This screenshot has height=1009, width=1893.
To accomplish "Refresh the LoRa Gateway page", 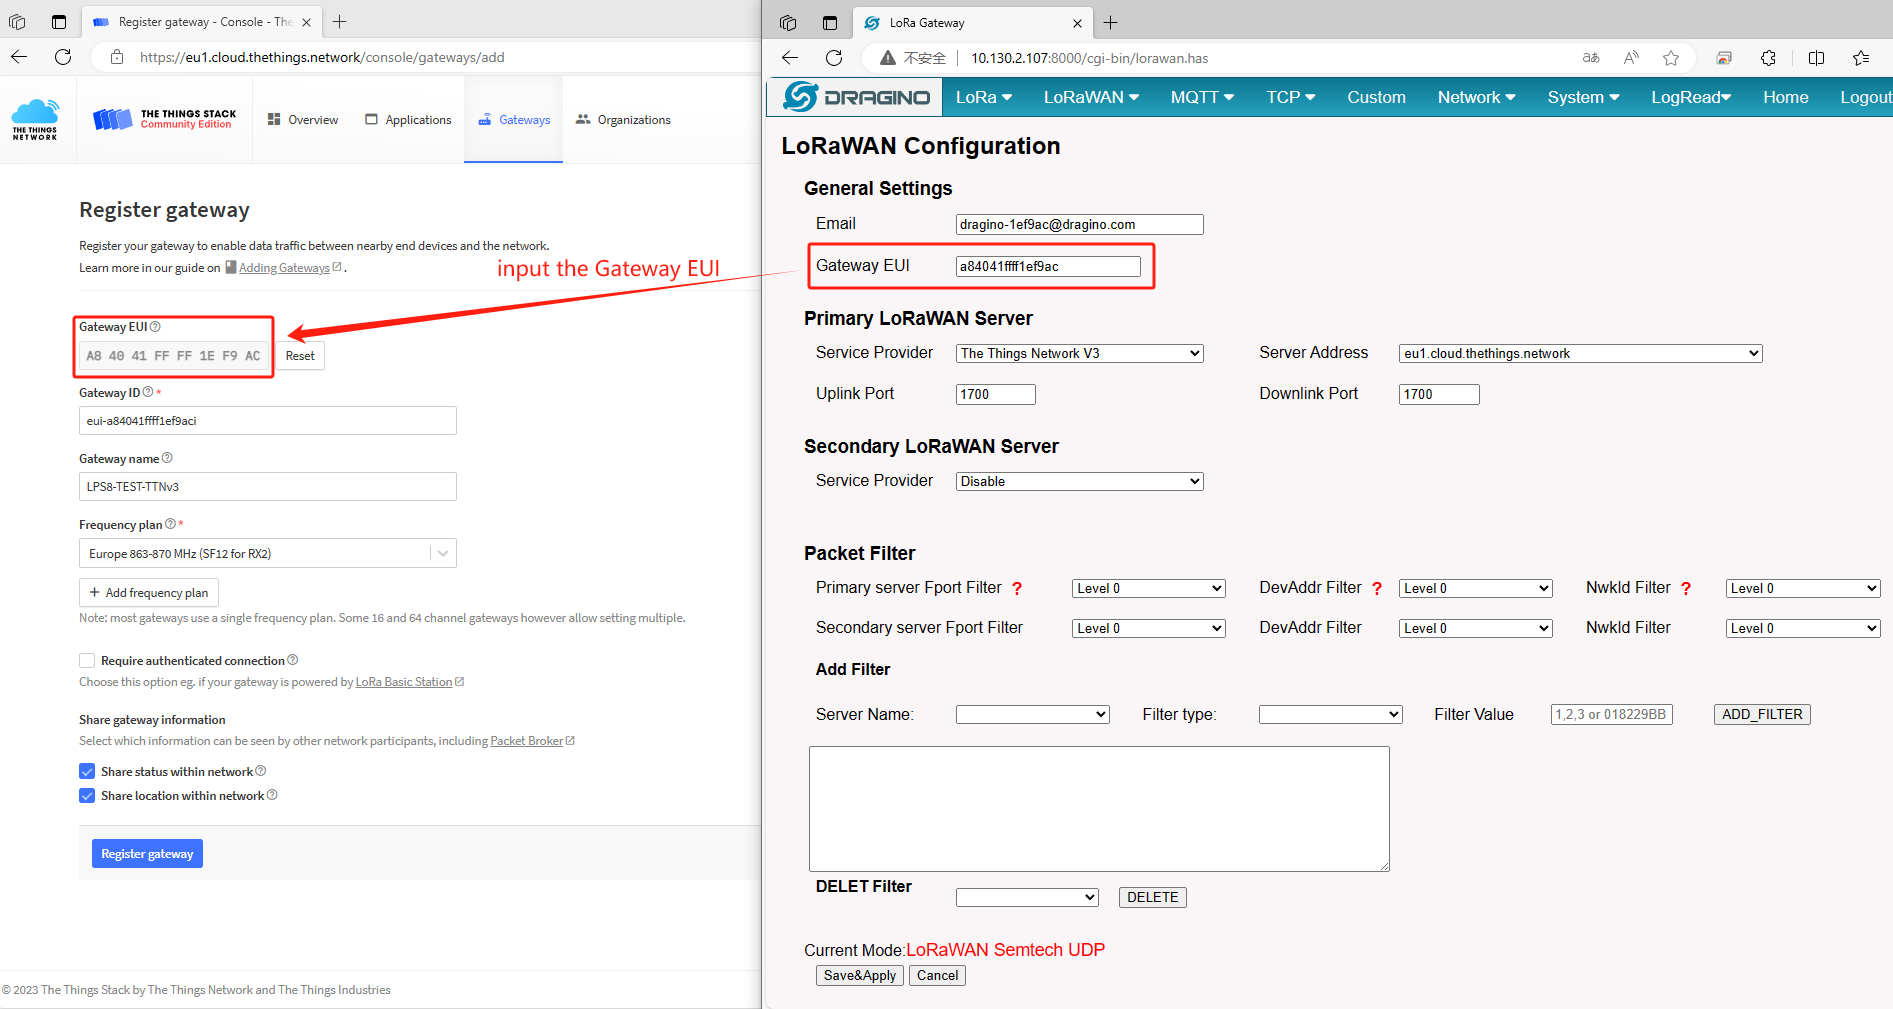I will [834, 58].
